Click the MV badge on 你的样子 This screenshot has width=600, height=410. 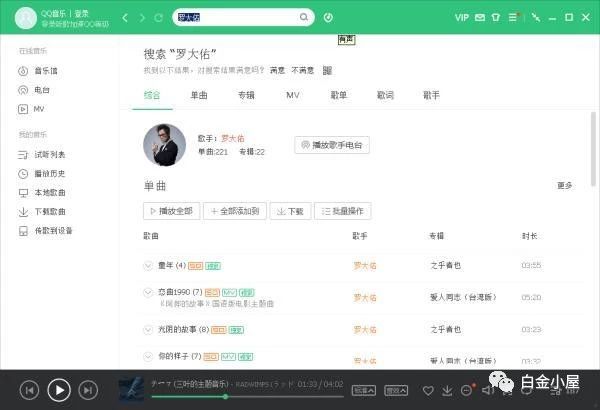coord(228,357)
